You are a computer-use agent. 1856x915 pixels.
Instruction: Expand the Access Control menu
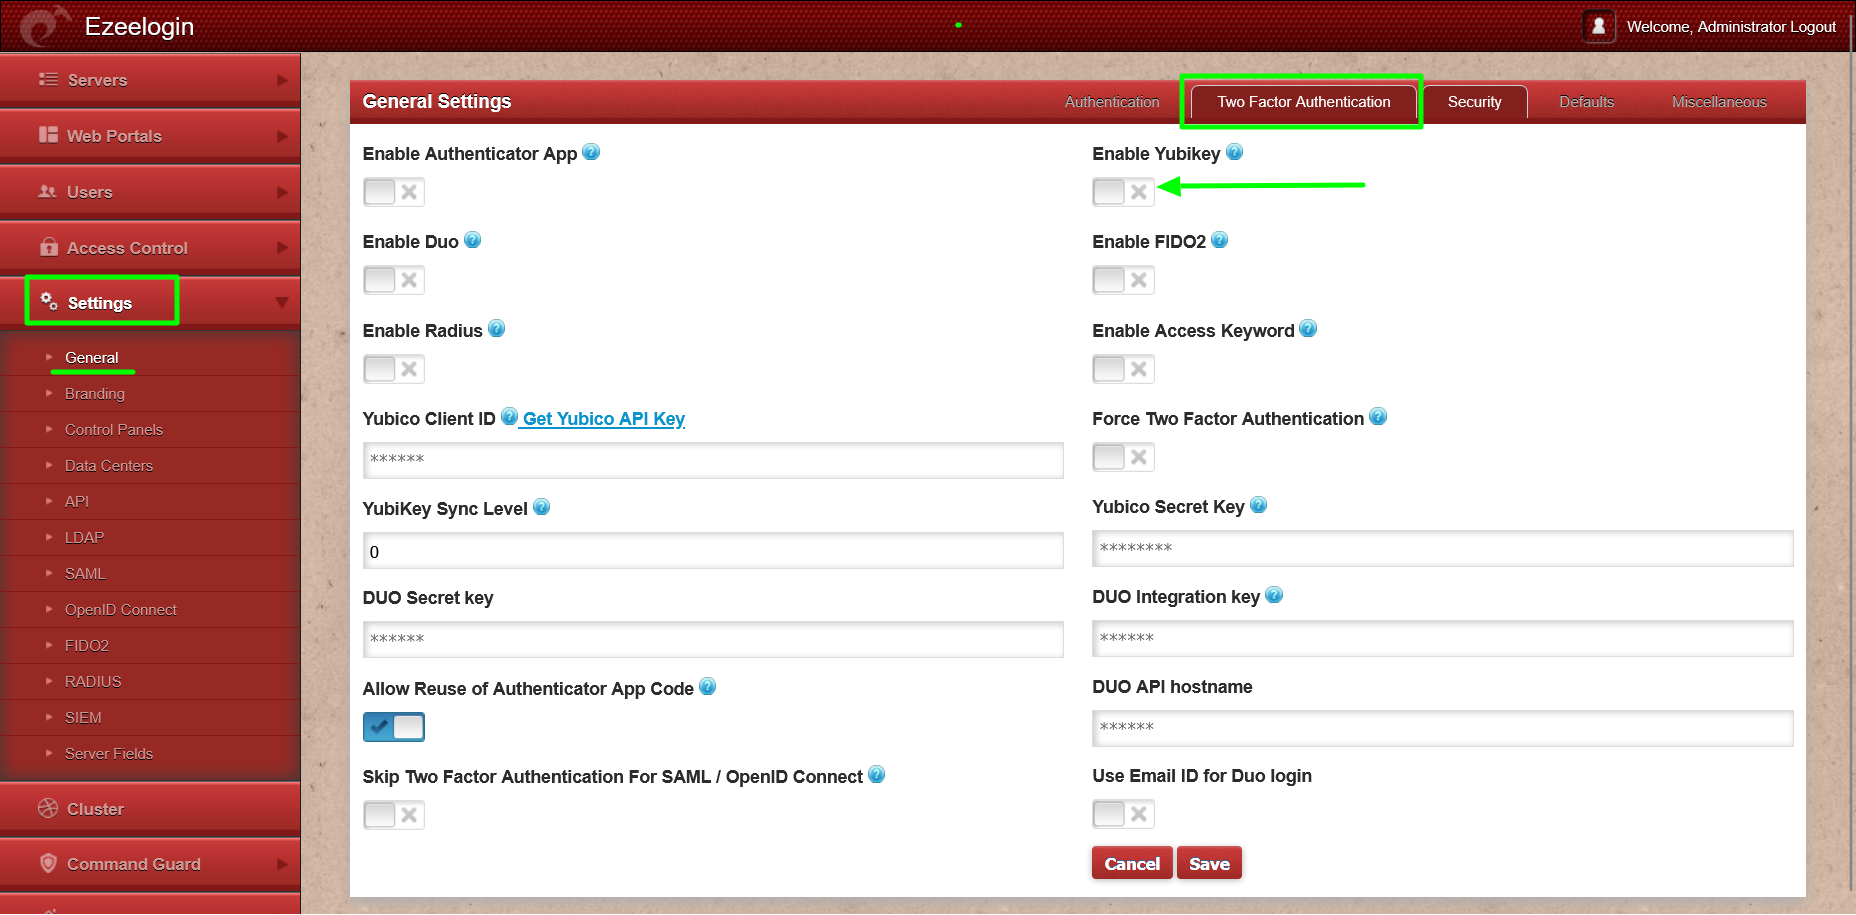(x=150, y=248)
